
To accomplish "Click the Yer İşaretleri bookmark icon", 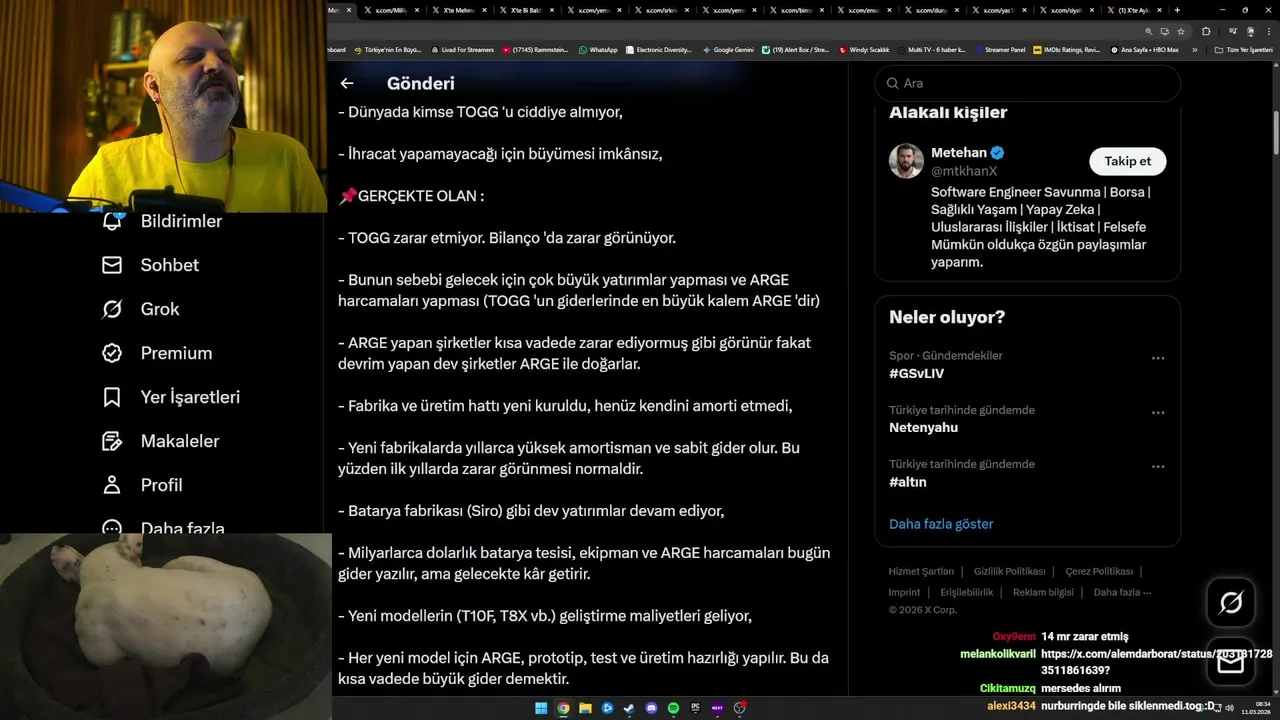I will tap(112, 397).
